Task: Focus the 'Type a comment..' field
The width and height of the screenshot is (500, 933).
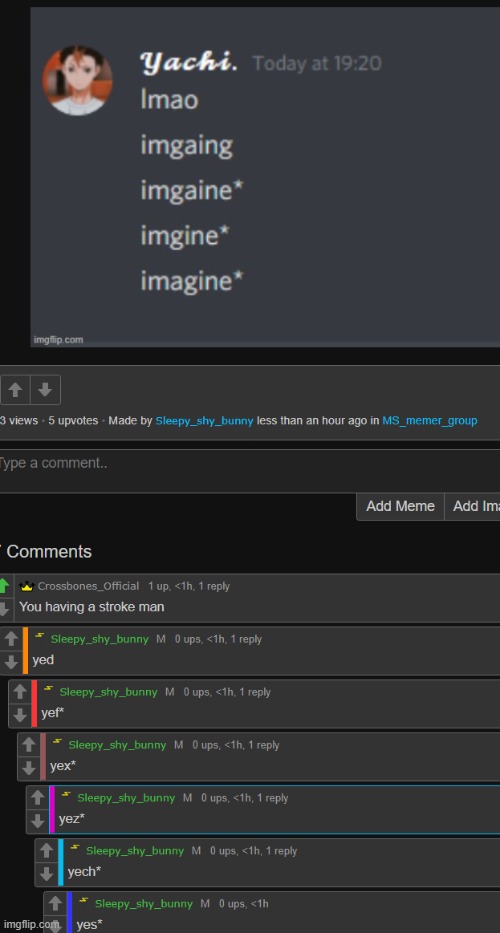Action: [x=250, y=471]
